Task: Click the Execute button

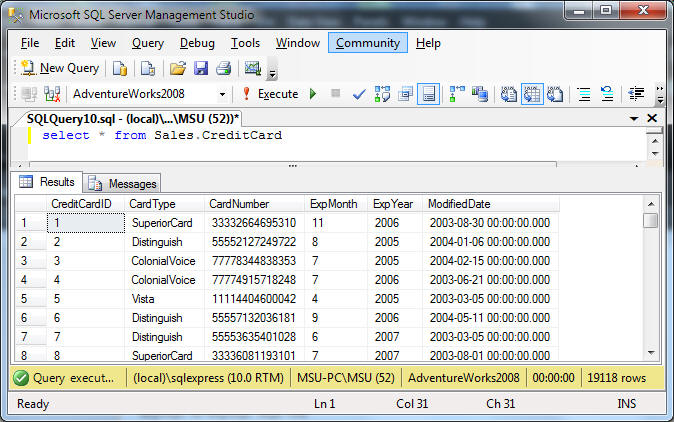Action: tap(270, 94)
